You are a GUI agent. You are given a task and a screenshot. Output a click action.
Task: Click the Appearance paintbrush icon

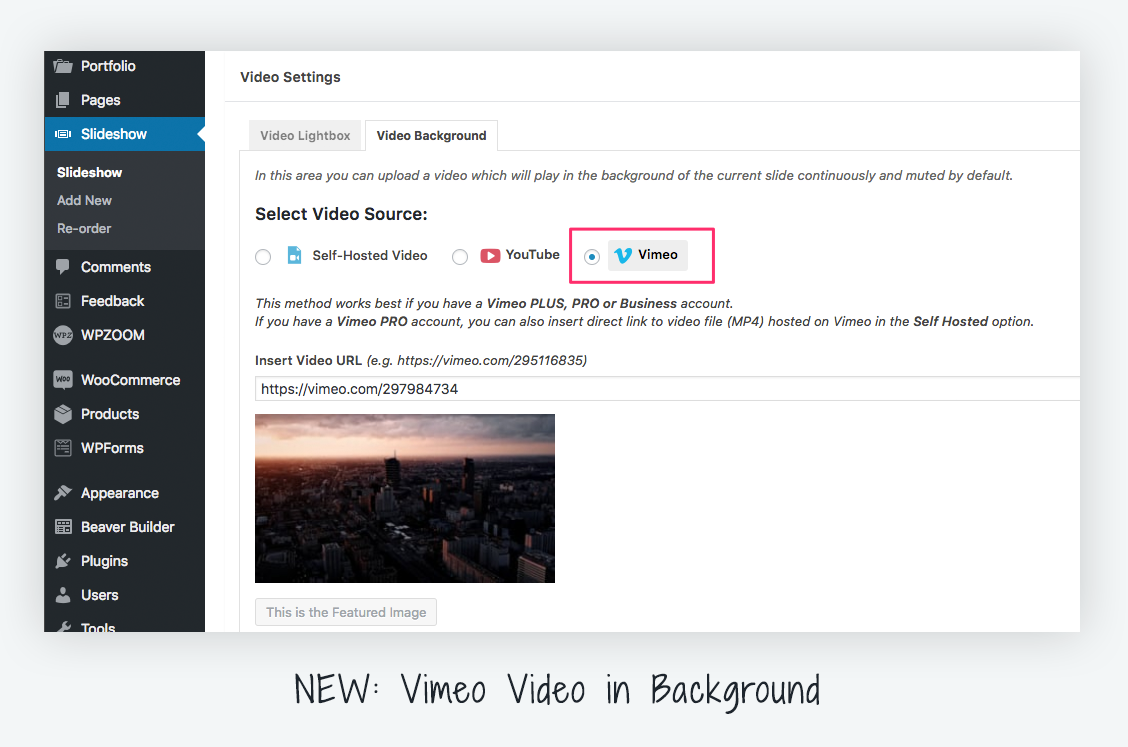63,493
